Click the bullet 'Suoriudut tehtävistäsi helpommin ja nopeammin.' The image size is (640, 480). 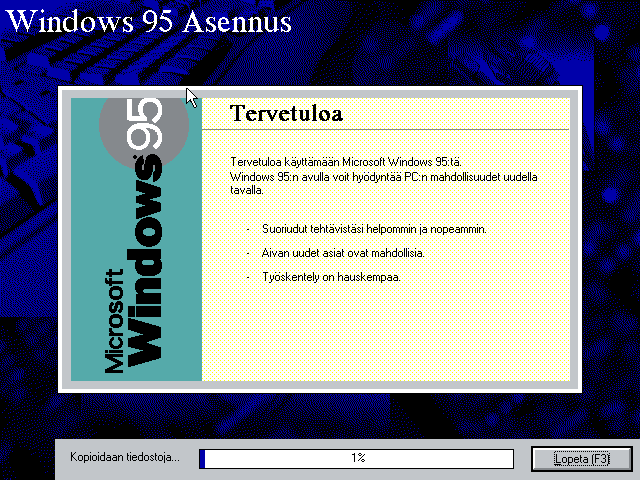tap(374, 229)
